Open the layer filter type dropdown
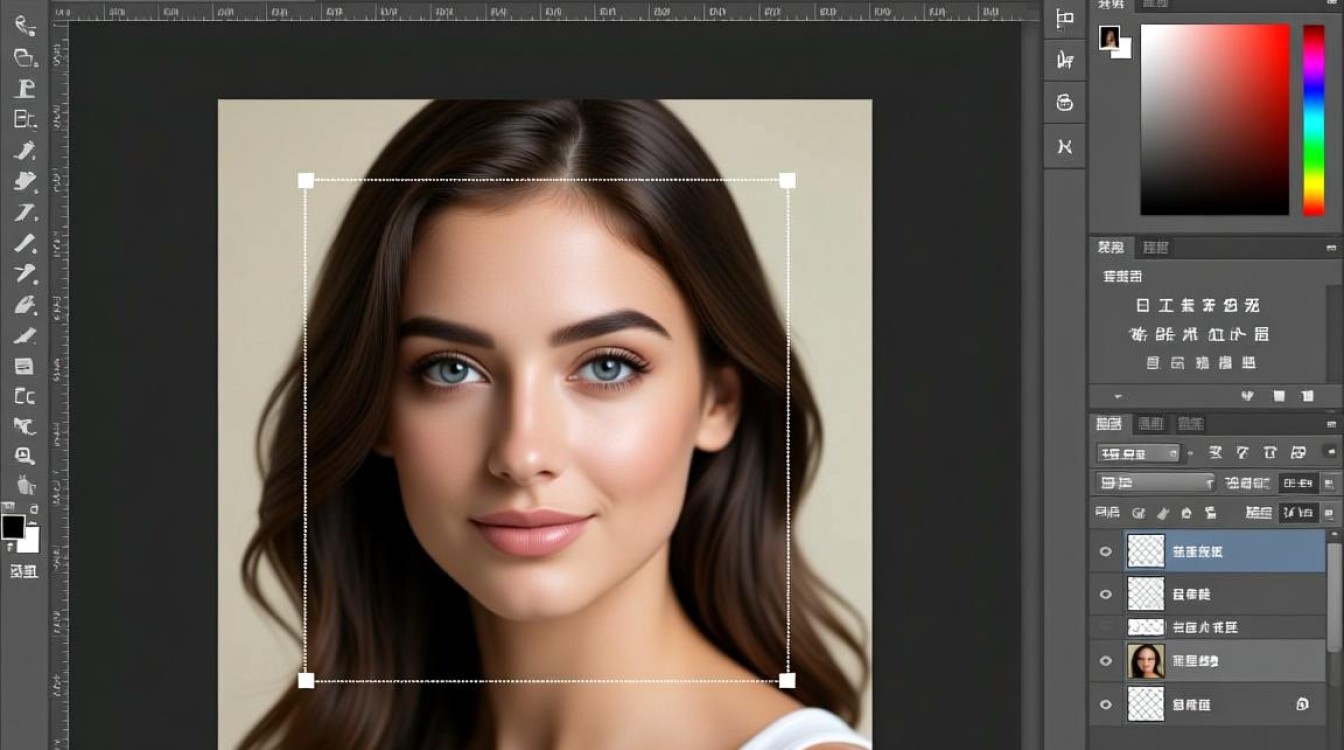This screenshot has width=1344, height=750. click(1139, 453)
